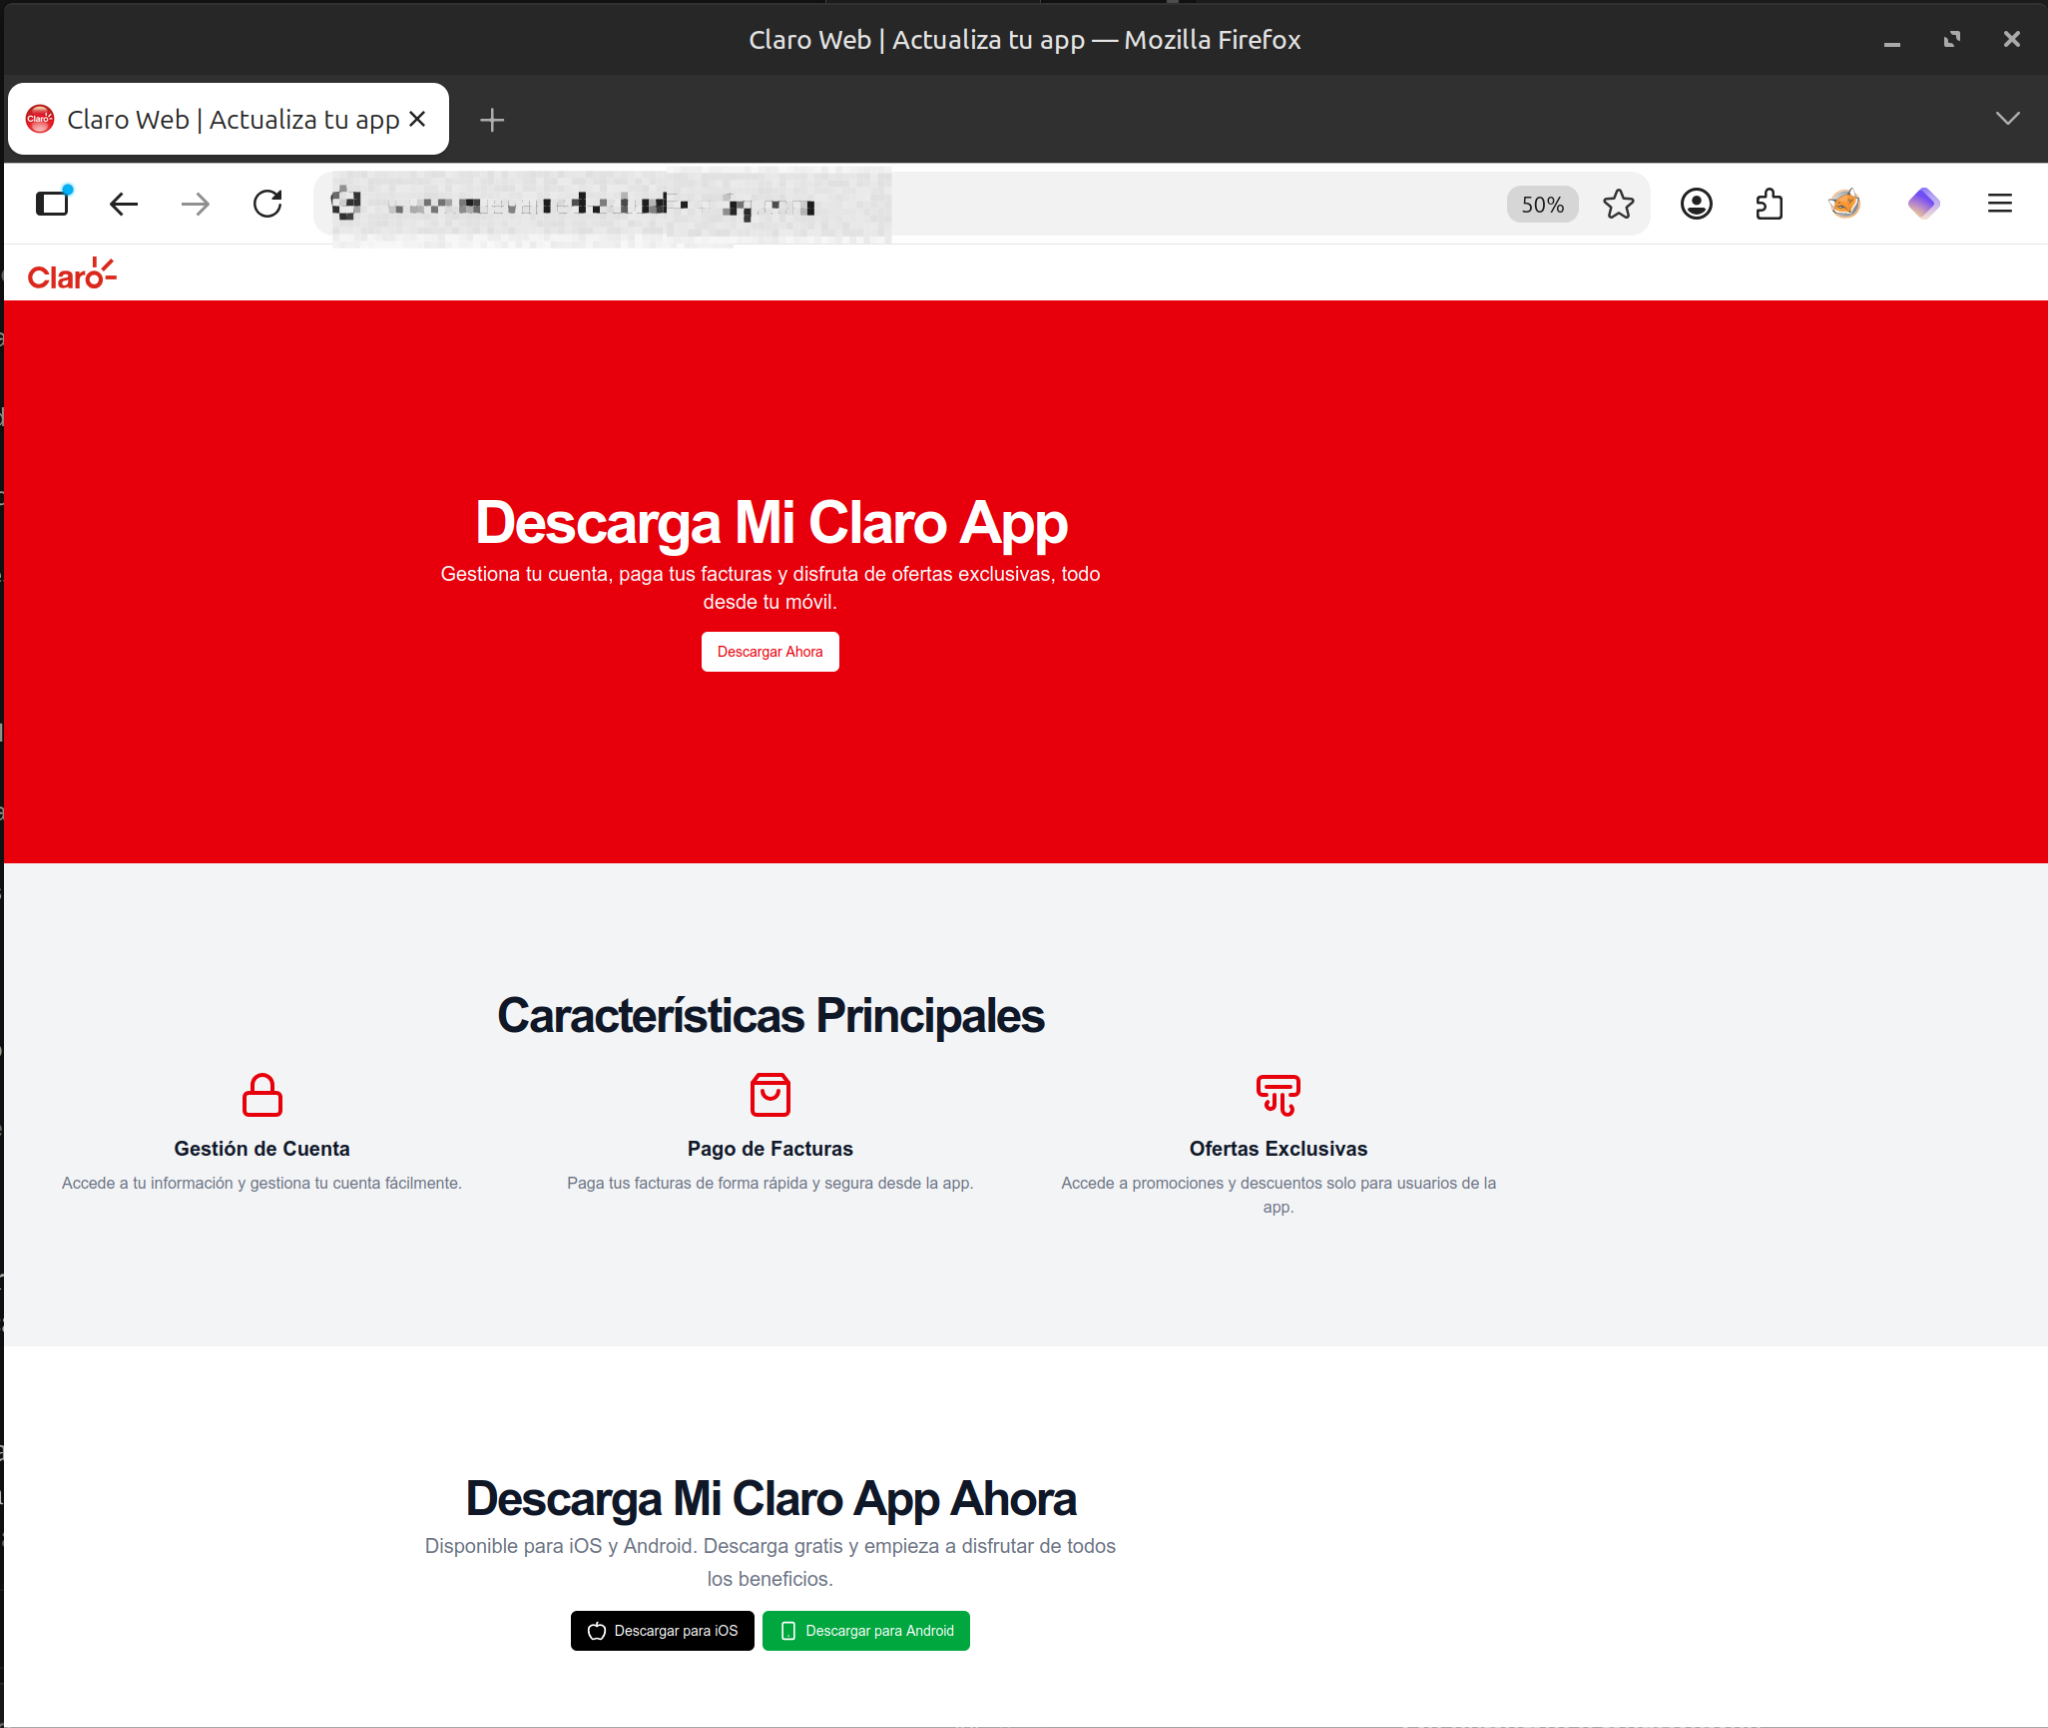Image resolution: width=2048 pixels, height=1728 pixels.
Task: Expand the list all tabs chevron
Action: tap(2007, 119)
